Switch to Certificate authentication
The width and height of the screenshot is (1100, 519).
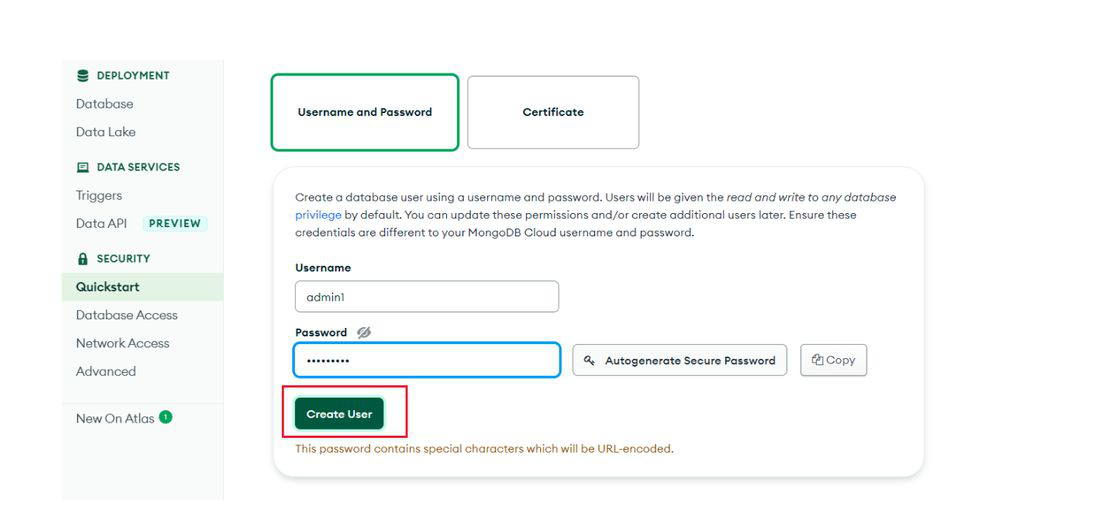(x=553, y=112)
